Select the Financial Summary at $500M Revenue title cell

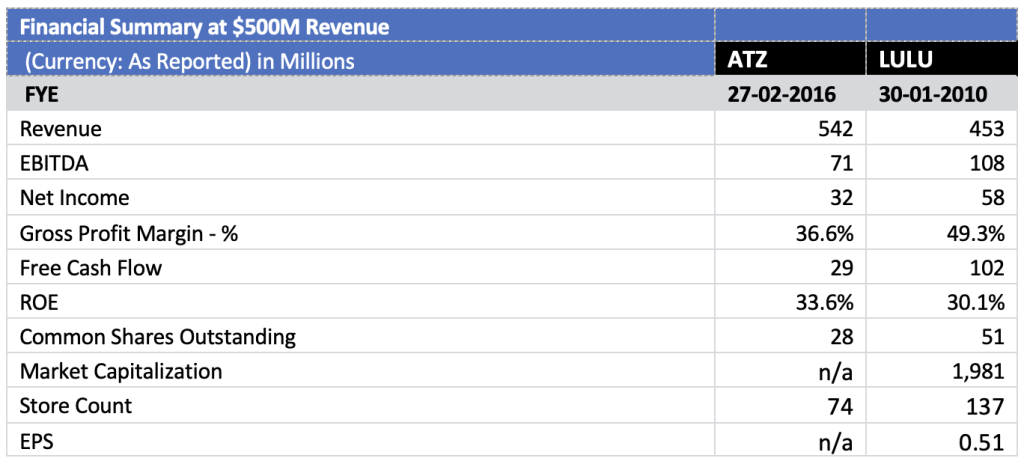[360, 27]
